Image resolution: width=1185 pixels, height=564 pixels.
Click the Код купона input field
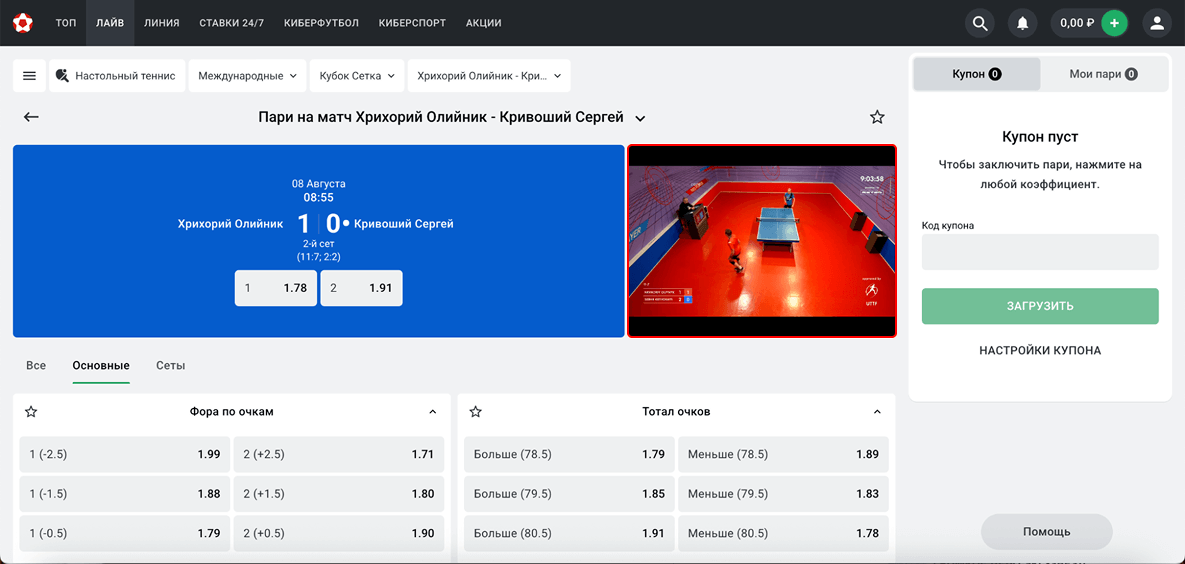point(1040,252)
